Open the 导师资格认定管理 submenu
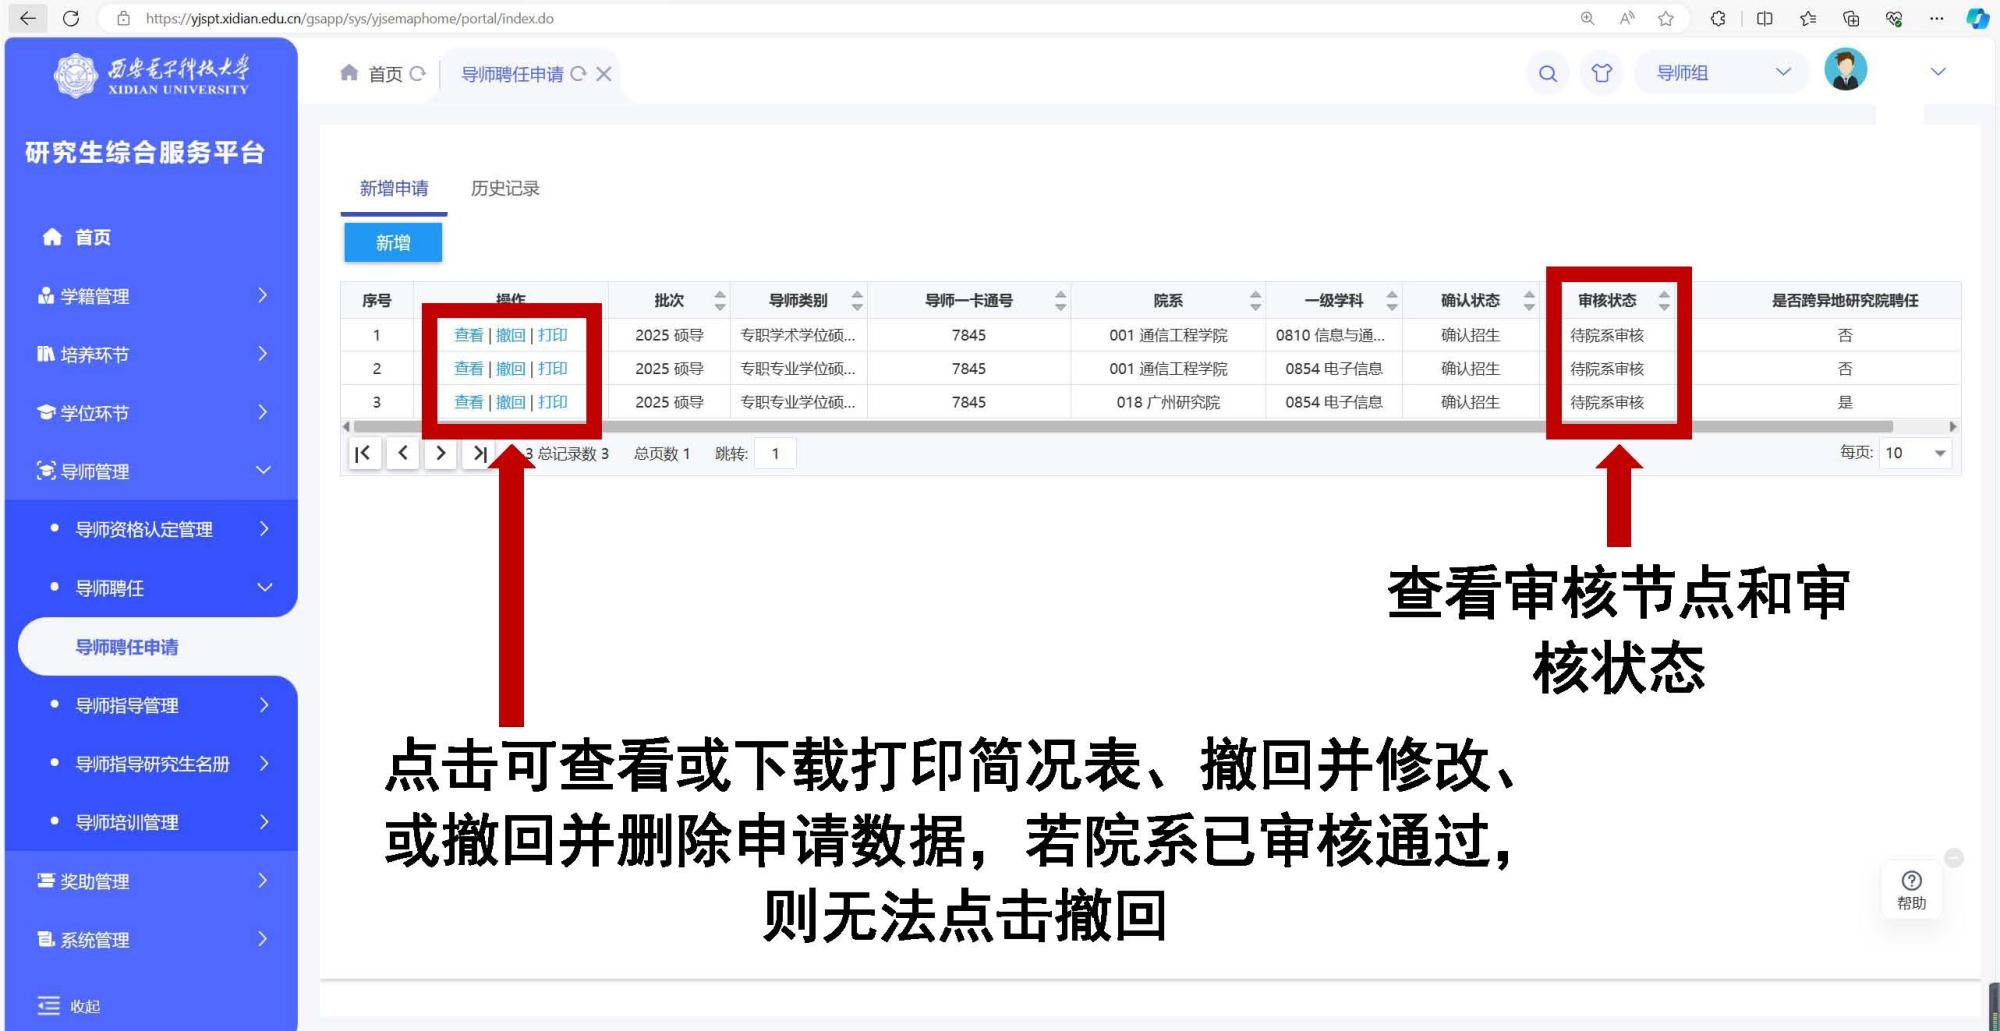Image resolution: width=2000 pixels, height=1031 pixels. coord(160,529)
